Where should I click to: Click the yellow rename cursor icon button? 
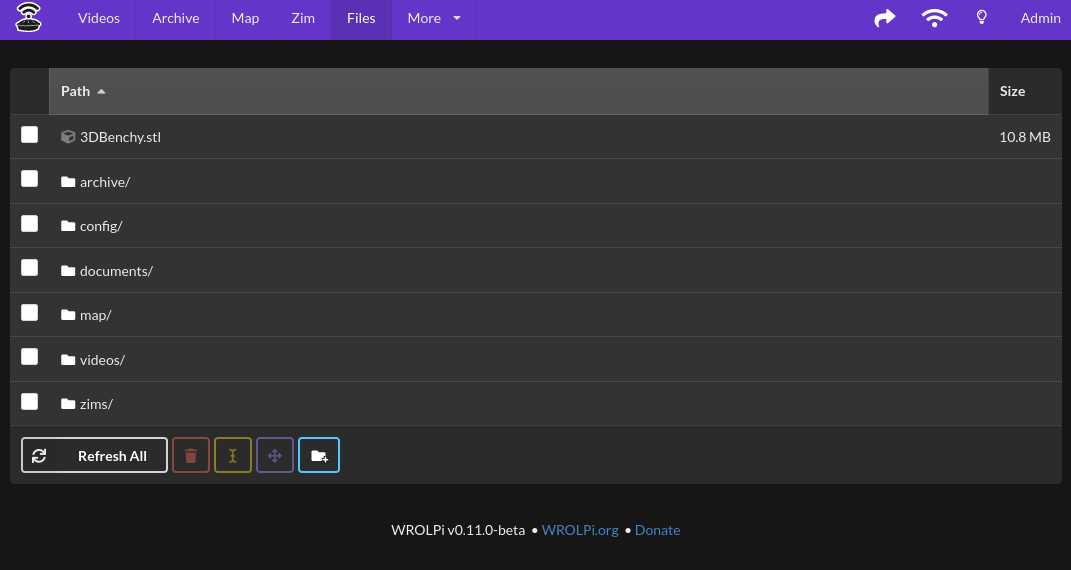click(233, 455)
